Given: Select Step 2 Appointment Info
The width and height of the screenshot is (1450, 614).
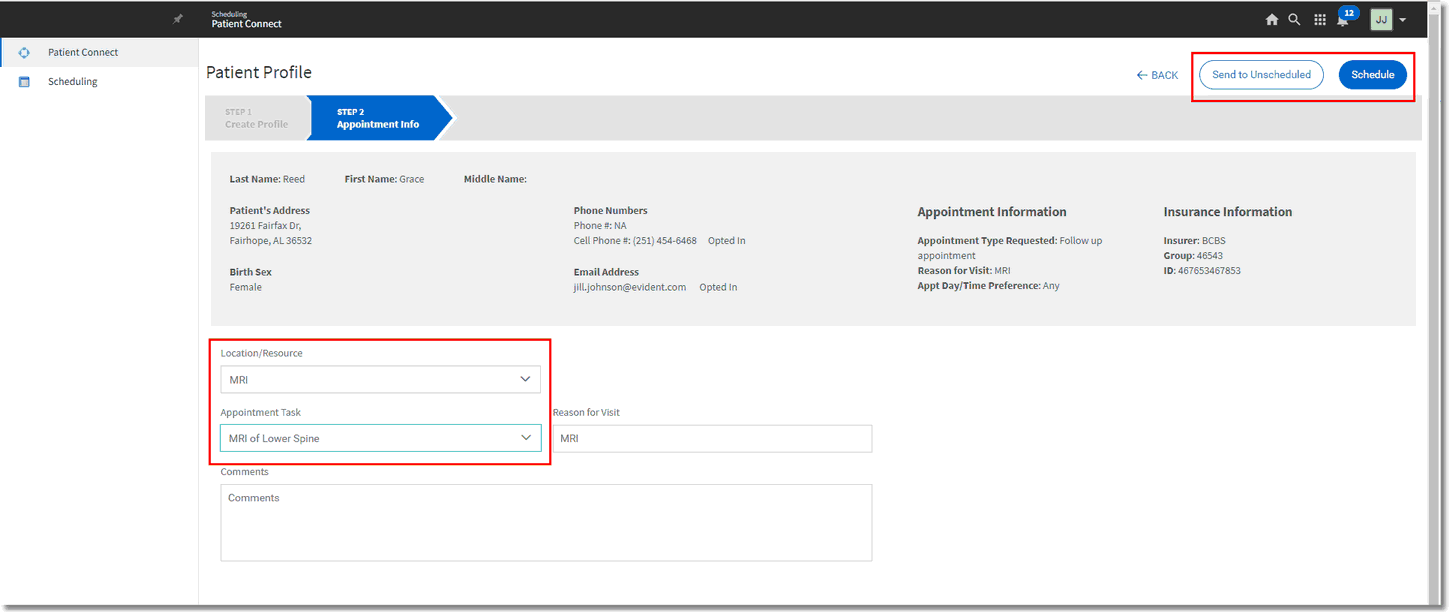Looking at the screenshot, I should coord(378,118).
